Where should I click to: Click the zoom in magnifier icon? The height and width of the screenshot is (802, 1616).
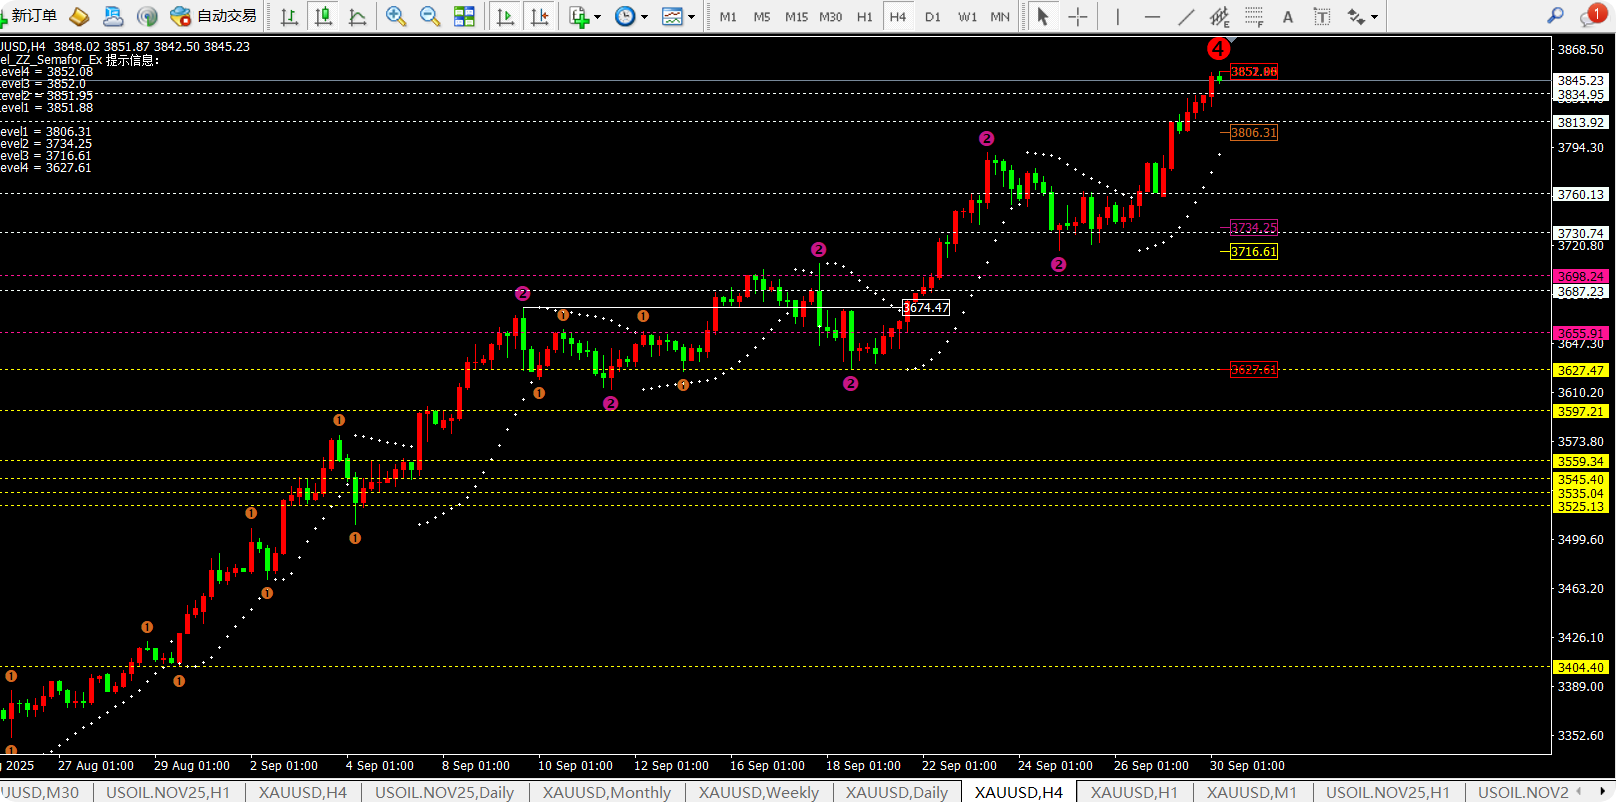coord(396,16)
